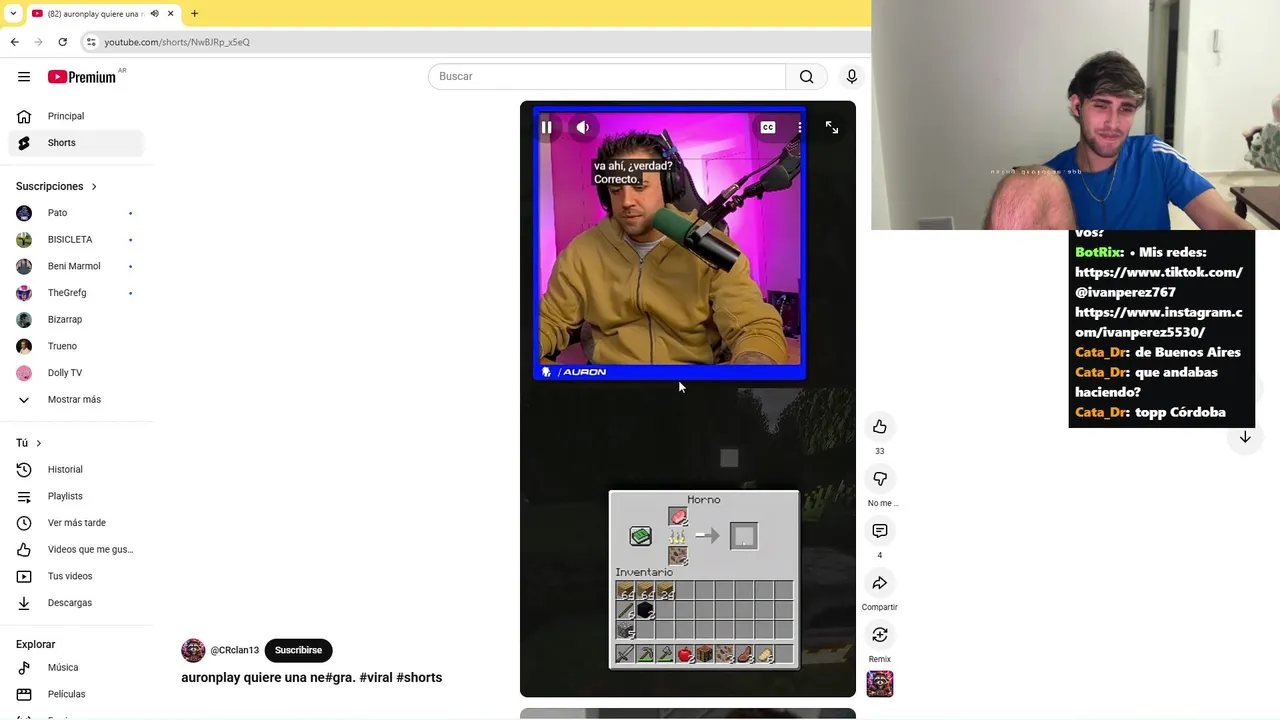
Task: Open Videos que me gustan
Action: point(76,550)
